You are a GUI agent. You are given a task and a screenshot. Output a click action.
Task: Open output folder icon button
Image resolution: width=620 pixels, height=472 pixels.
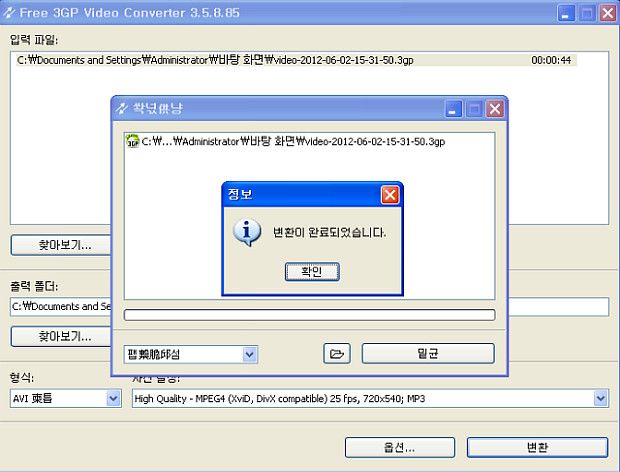coord(336,353)
